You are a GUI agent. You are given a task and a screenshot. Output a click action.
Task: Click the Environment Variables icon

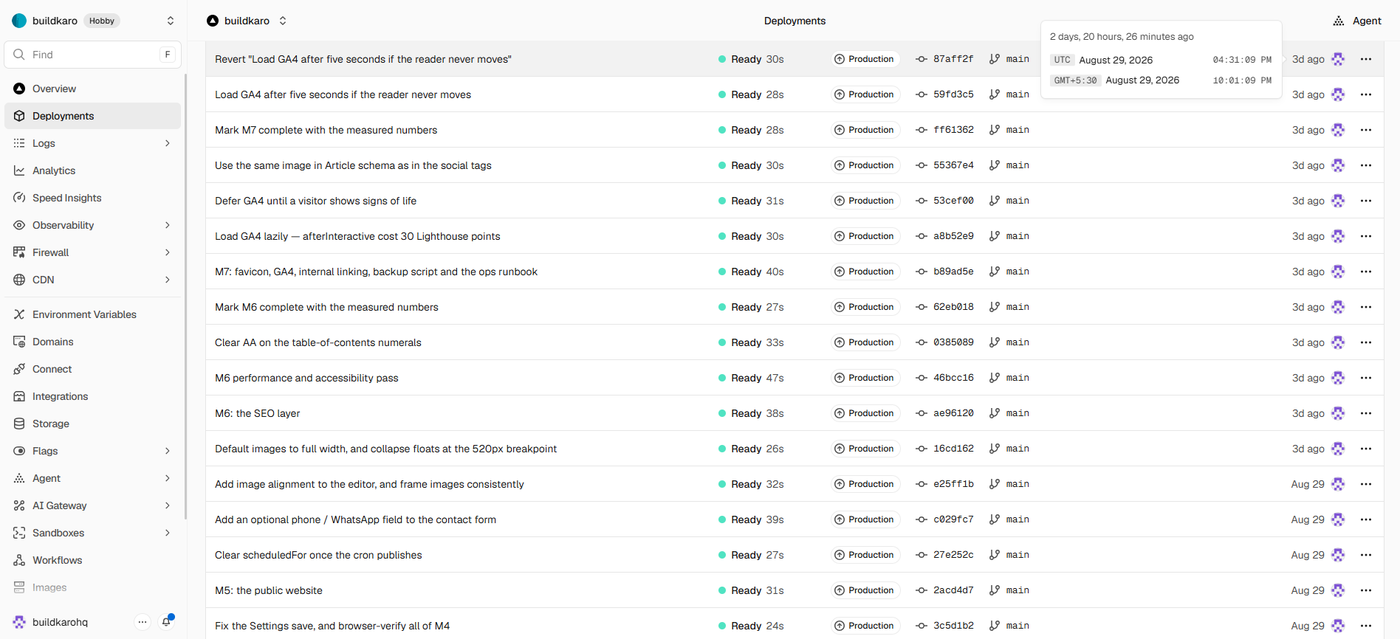coord(19,314)
